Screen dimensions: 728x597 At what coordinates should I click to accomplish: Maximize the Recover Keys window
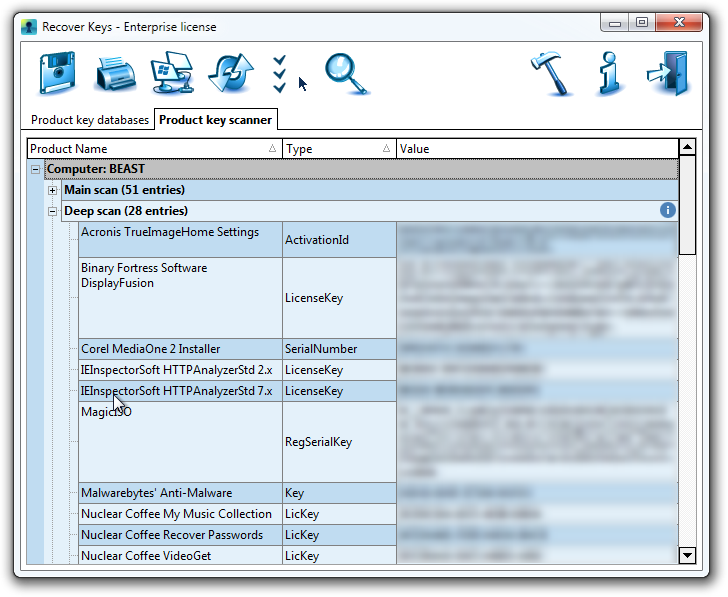click(642, 22)
